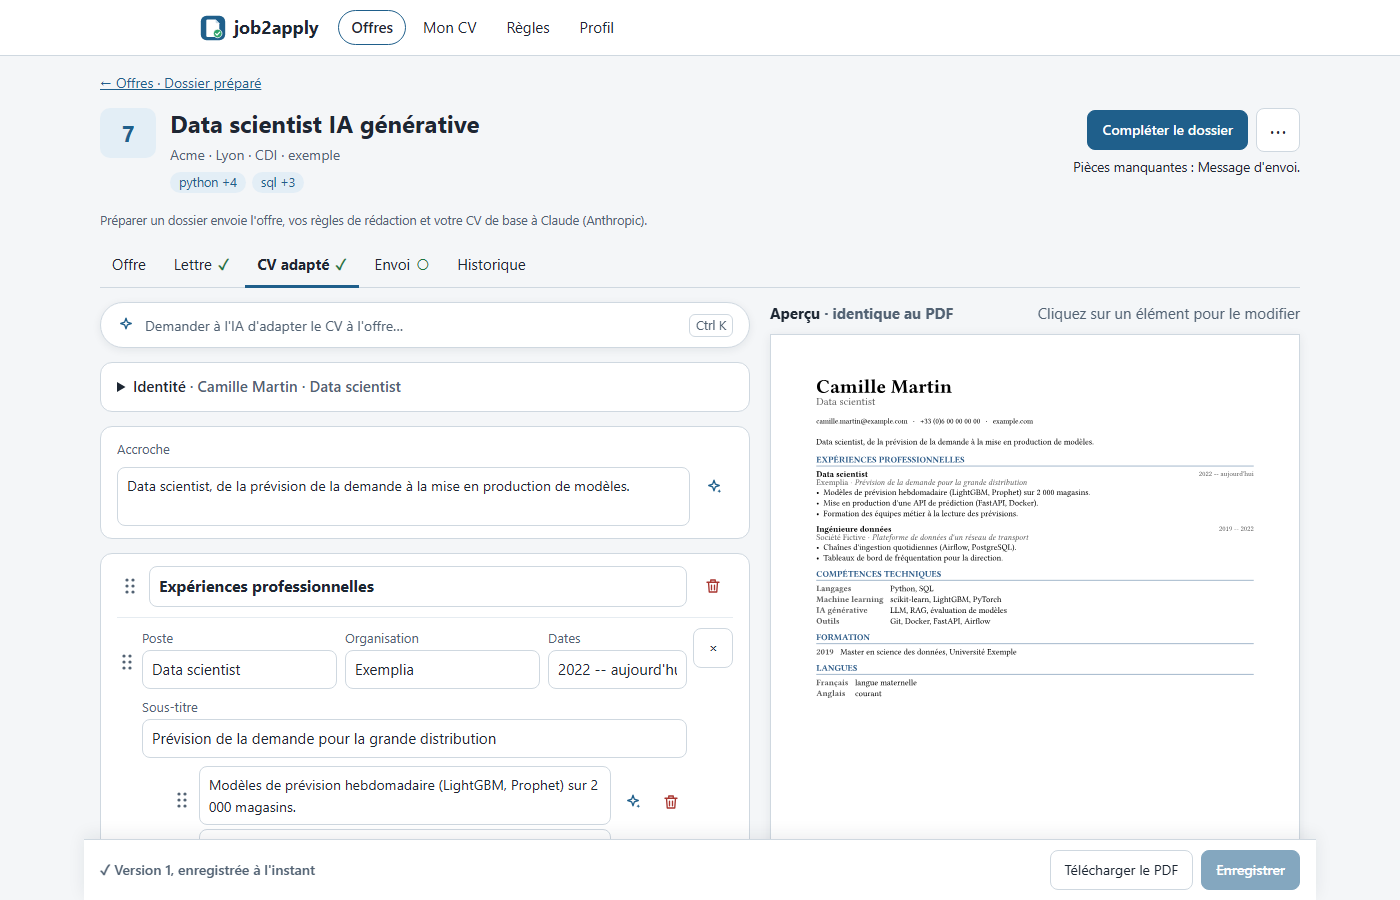Viewport: 1400px width, 900px height.
Task: Click the job2apply logo icon
Action: tap(213, 28)
